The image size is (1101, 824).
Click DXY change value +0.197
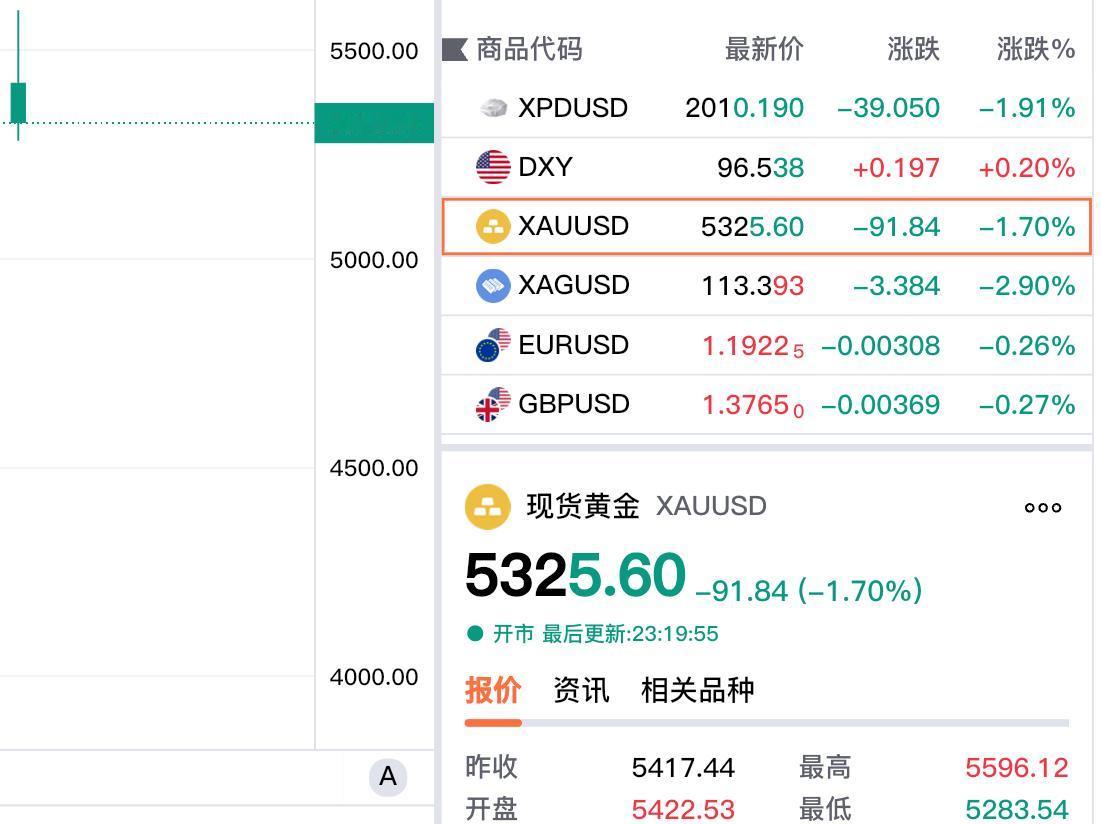point(896,168)
